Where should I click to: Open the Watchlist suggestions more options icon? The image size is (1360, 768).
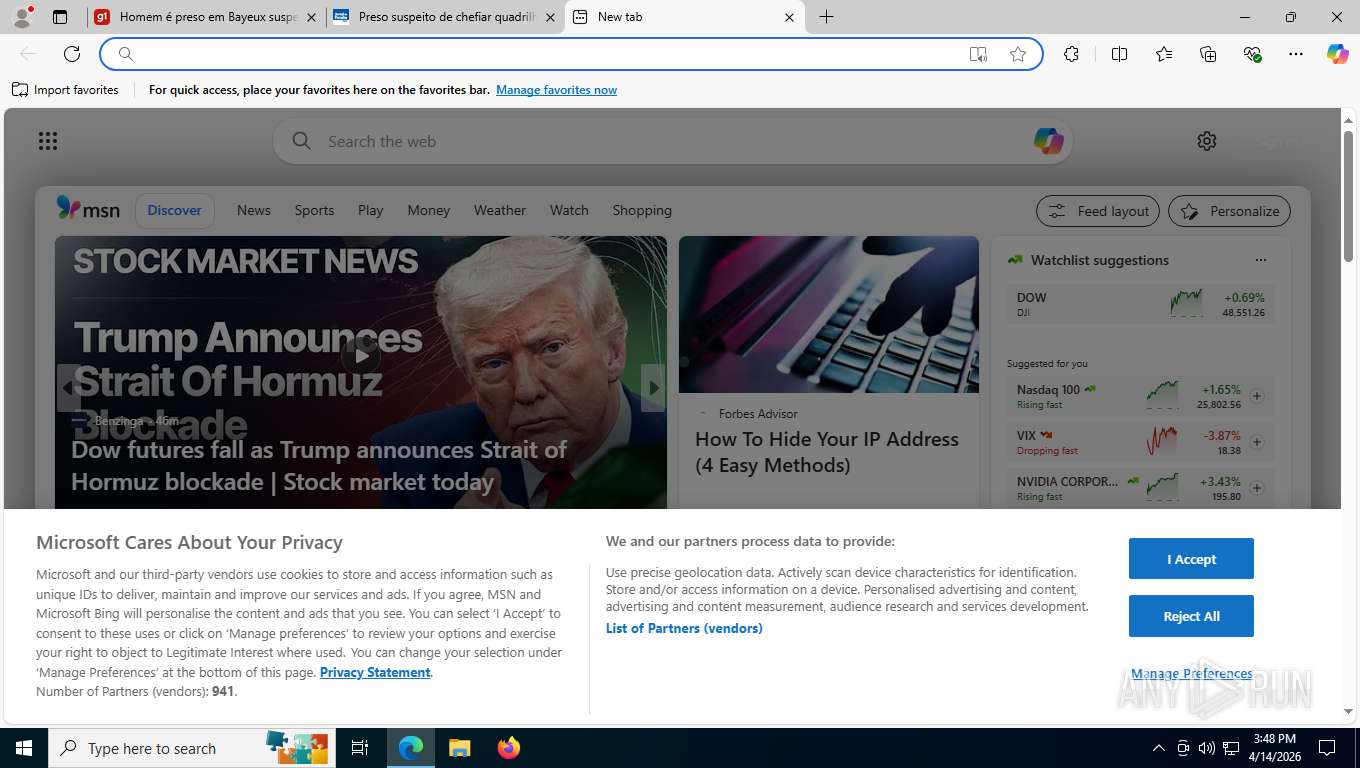[x=1260, y=260]
